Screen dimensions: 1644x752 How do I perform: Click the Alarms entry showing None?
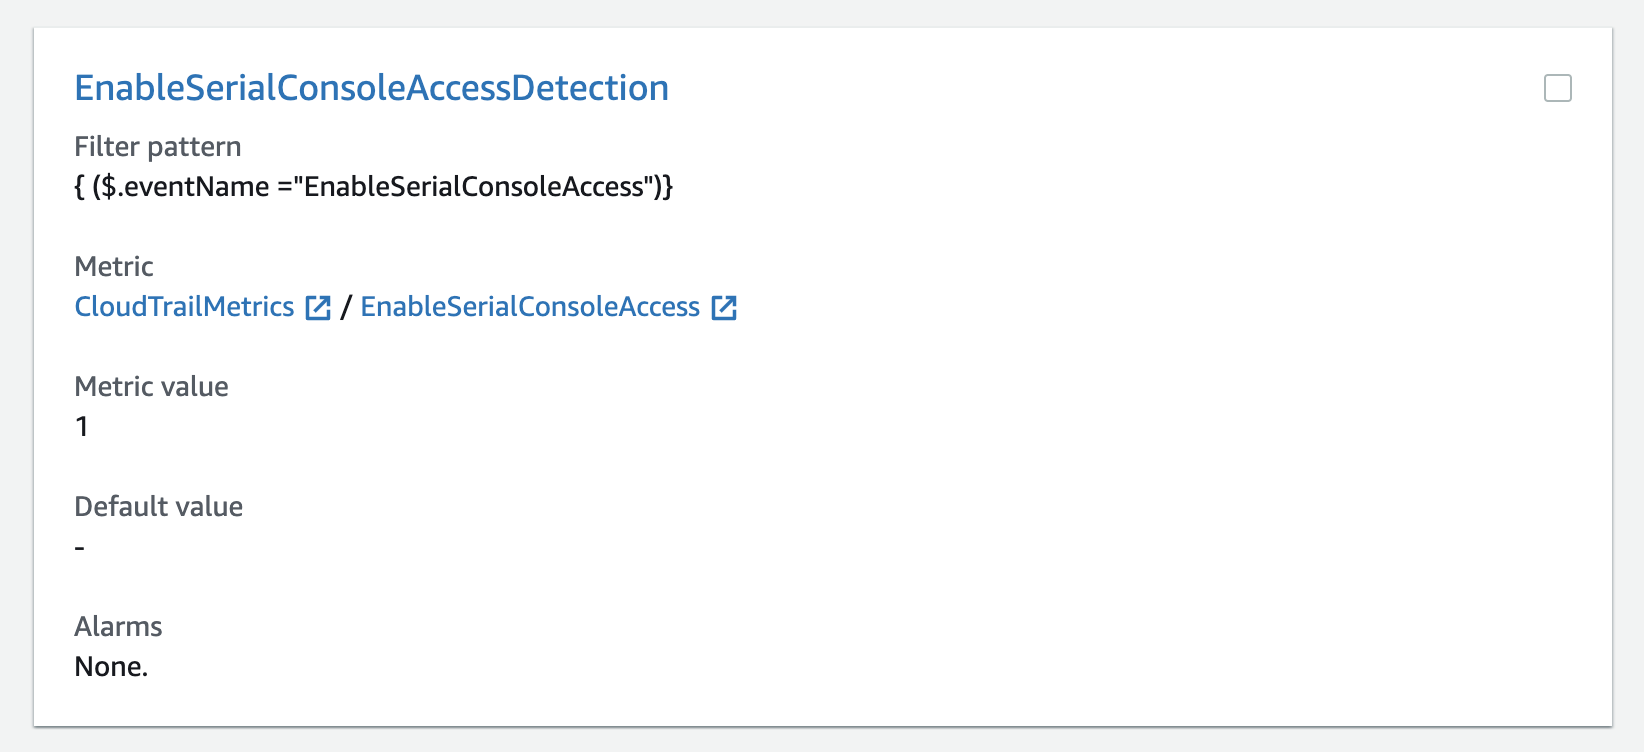coord(111,666)
